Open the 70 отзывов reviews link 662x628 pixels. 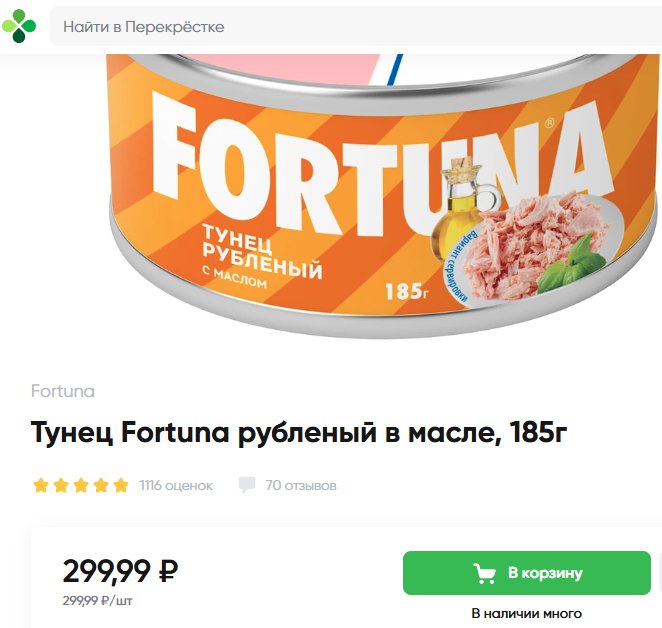point(301,485)
